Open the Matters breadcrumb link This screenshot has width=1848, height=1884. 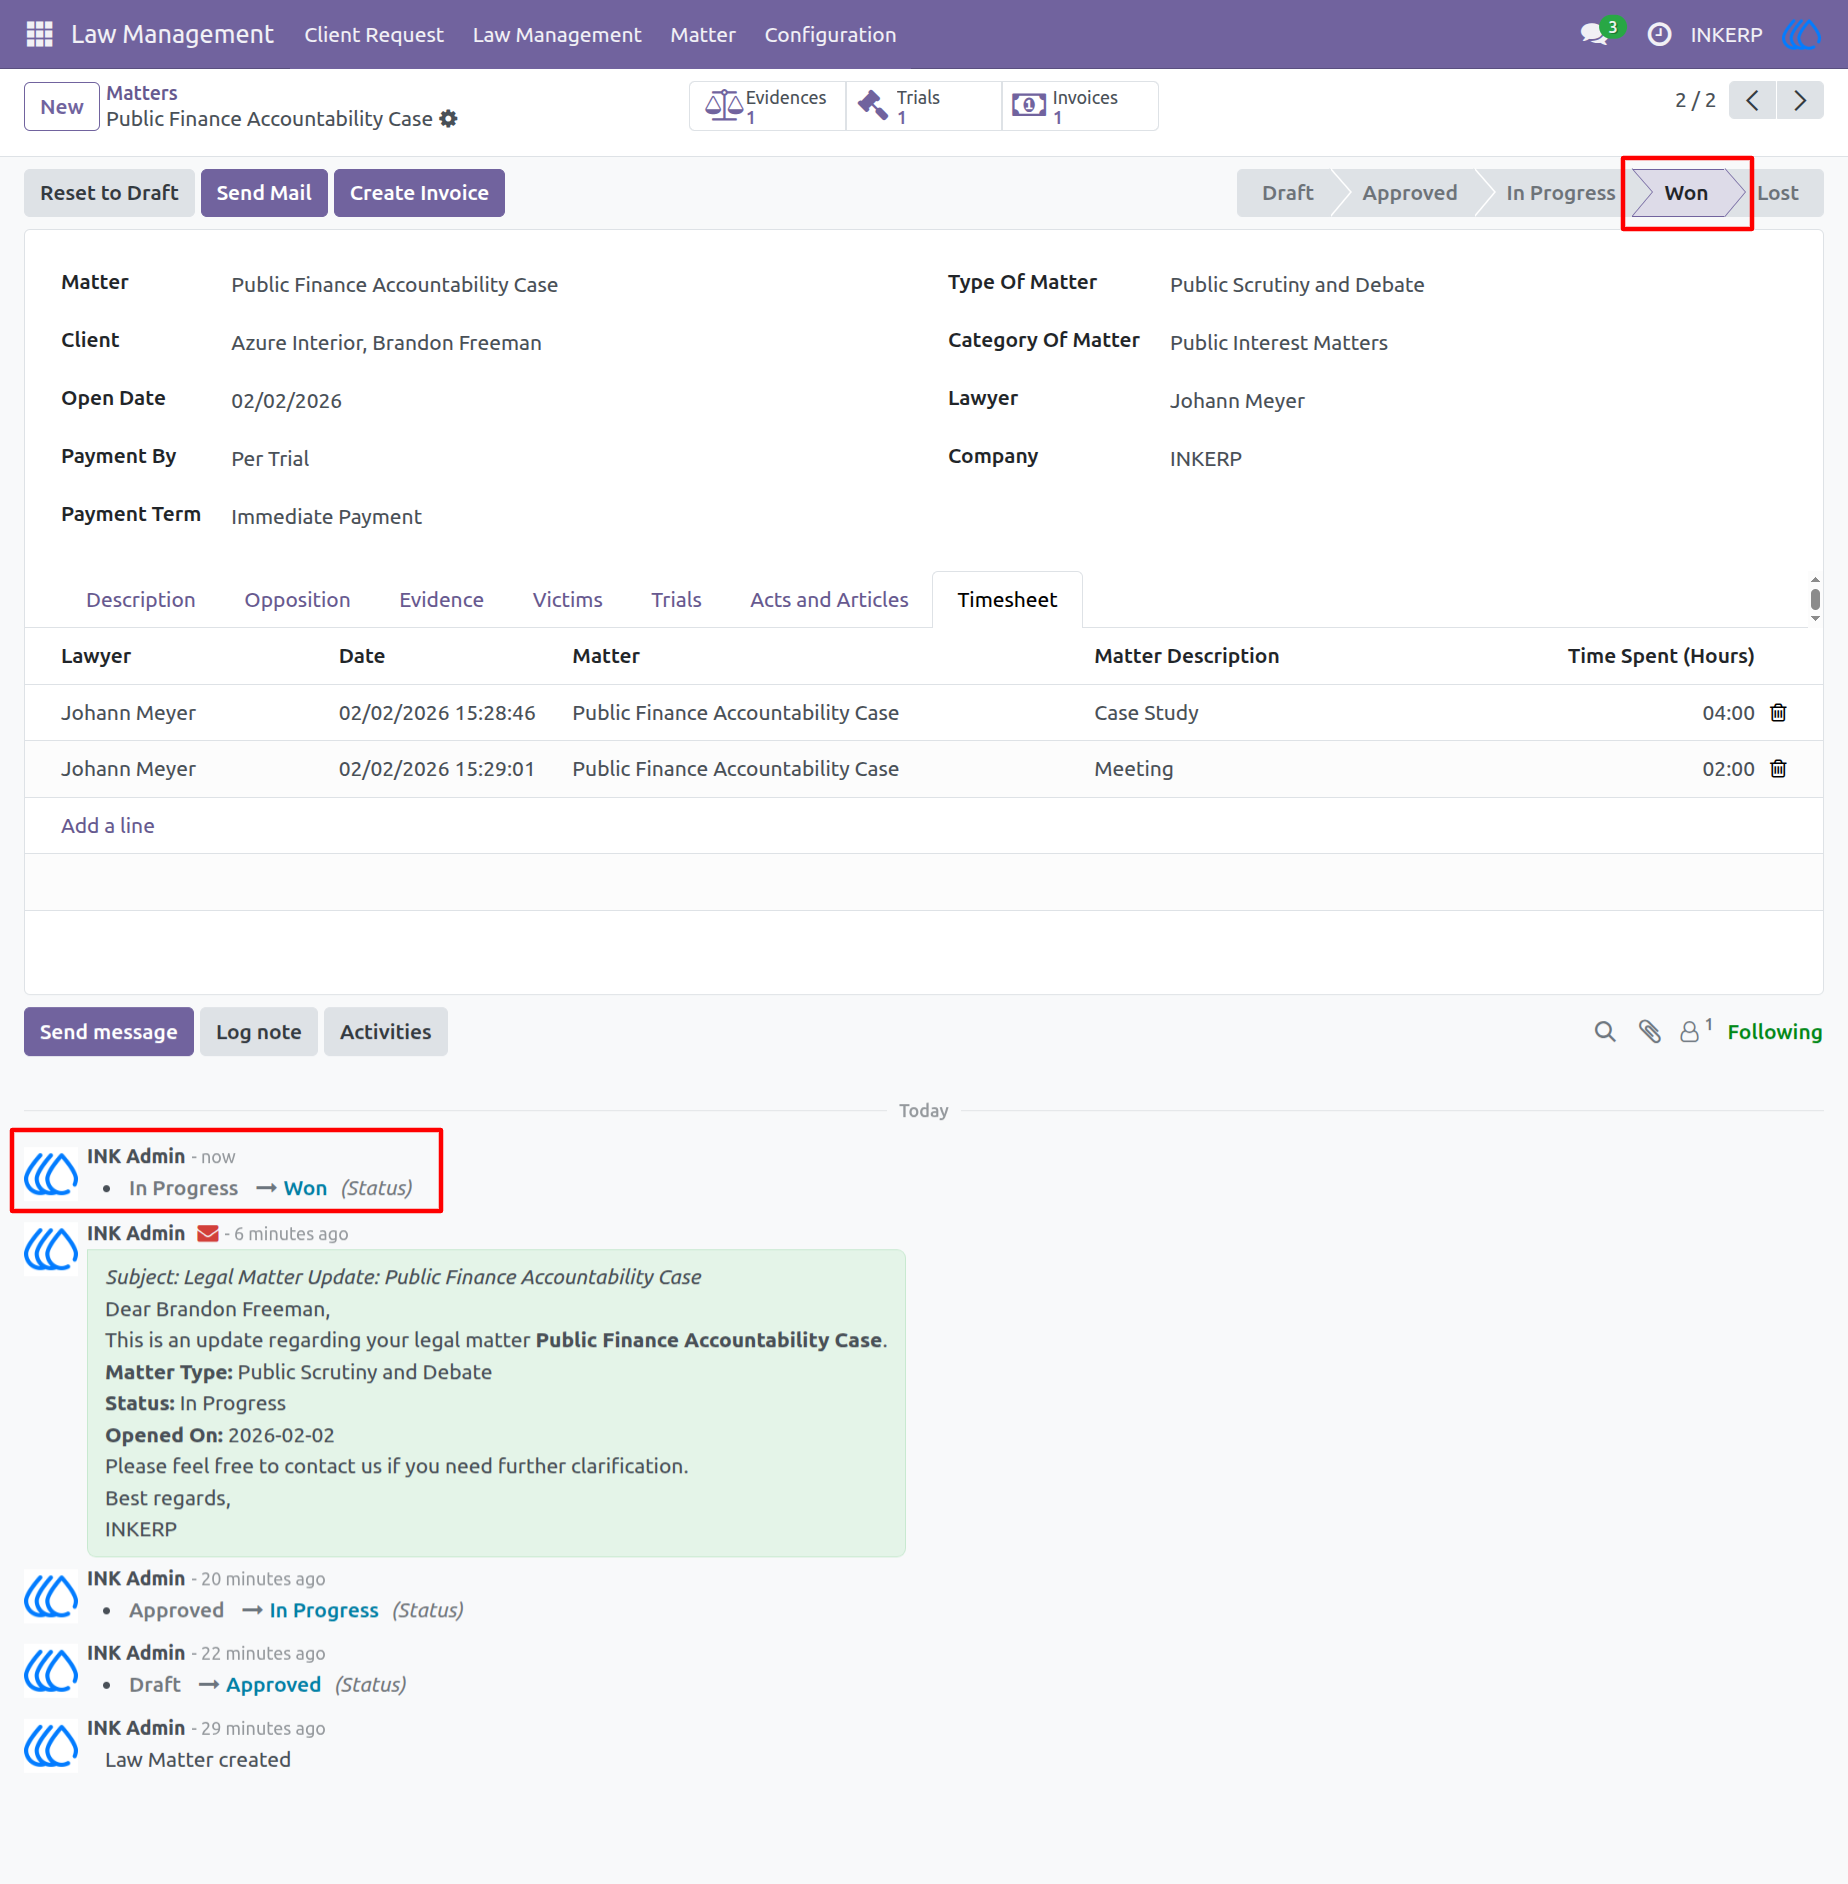point(142,93)
